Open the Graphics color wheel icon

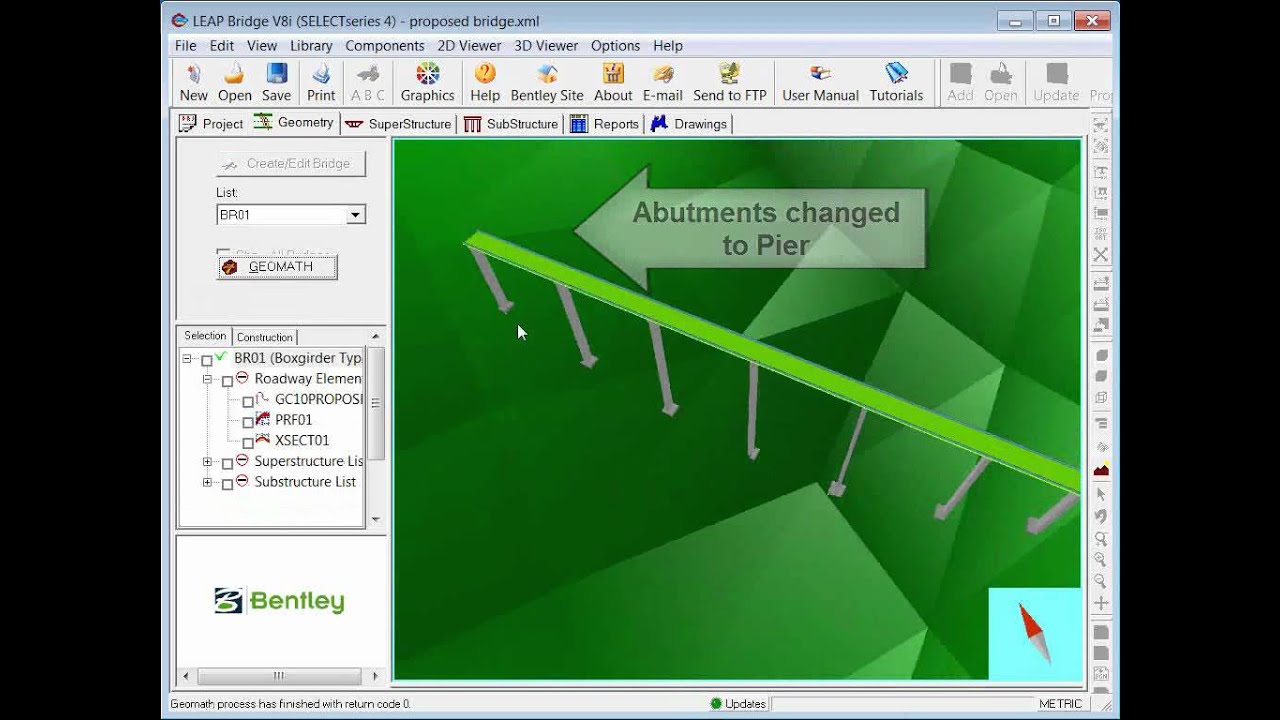(428, 73)
